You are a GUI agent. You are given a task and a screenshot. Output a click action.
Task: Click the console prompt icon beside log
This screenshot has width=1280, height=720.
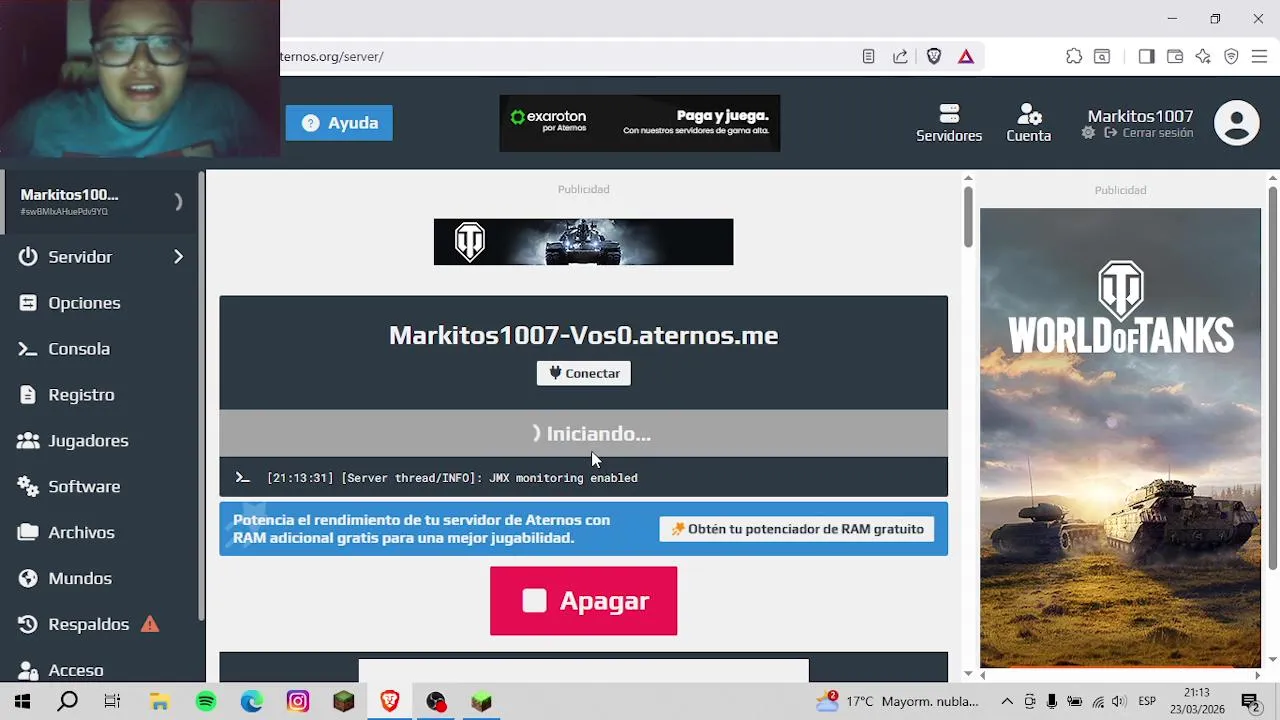click(x=242, y=478)
